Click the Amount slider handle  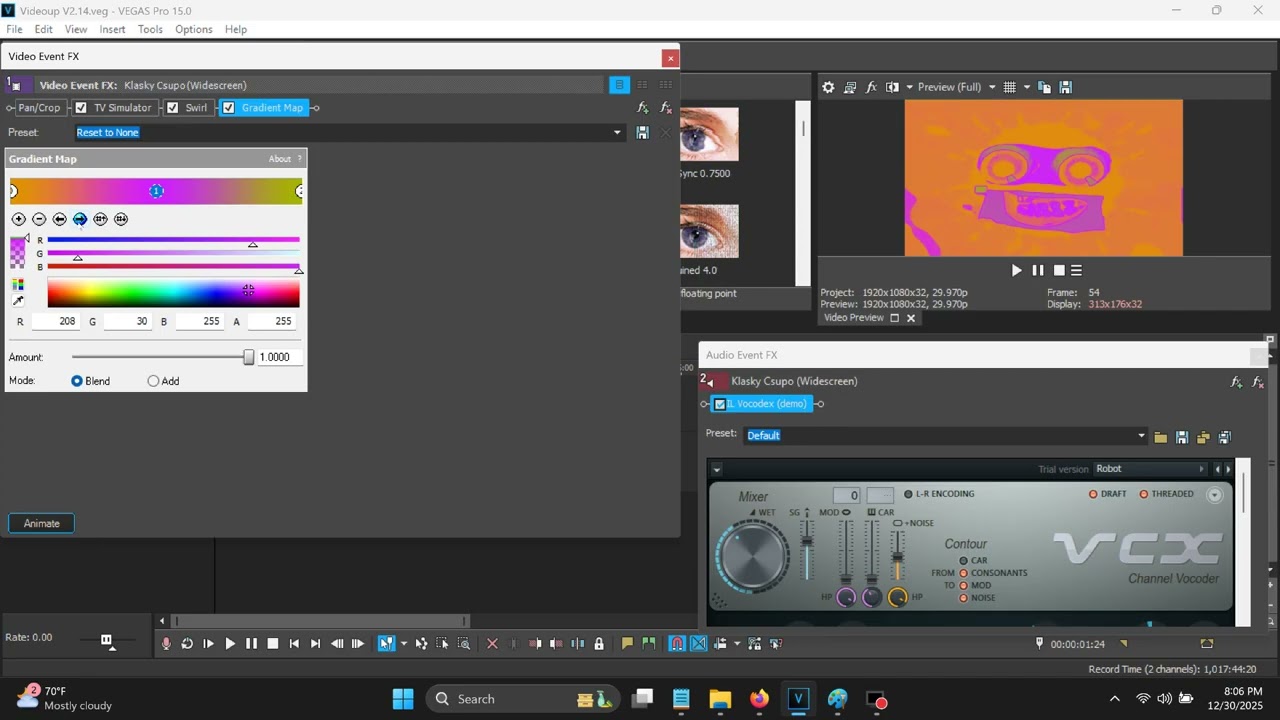249,357
